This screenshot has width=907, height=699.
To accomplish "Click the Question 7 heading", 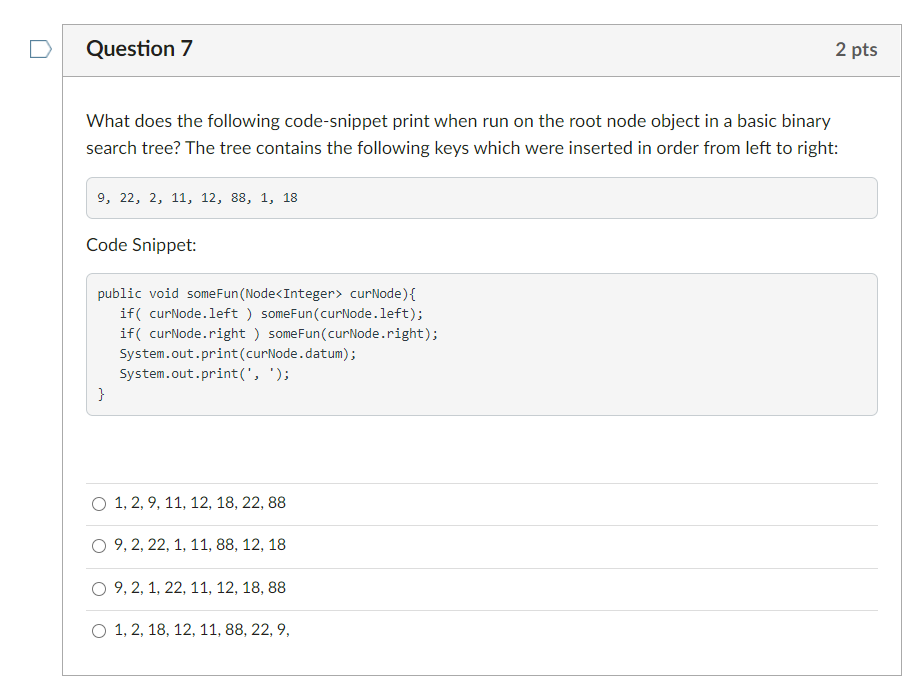I will (x=139, y=48).
